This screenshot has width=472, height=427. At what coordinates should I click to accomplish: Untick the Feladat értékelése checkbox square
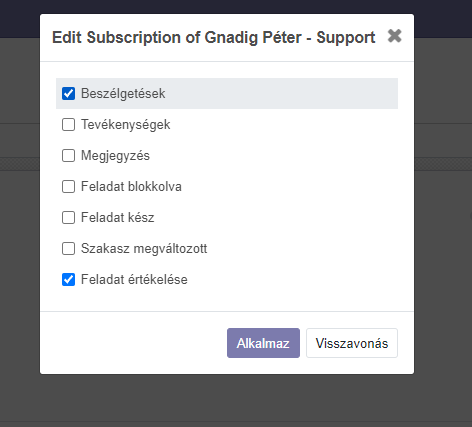(68, 280)
